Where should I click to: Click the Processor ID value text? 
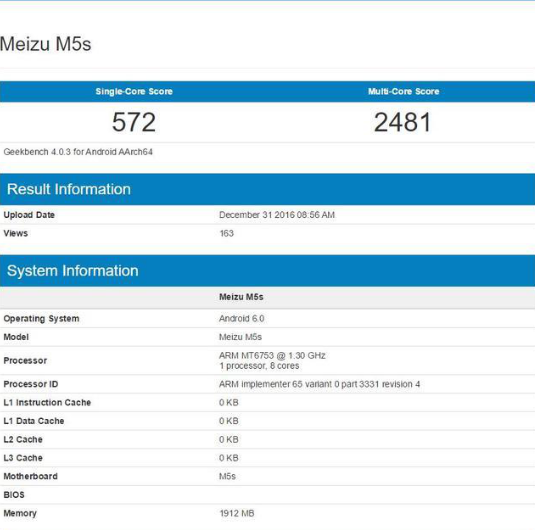pyautogui.click(x=319, y=384)
